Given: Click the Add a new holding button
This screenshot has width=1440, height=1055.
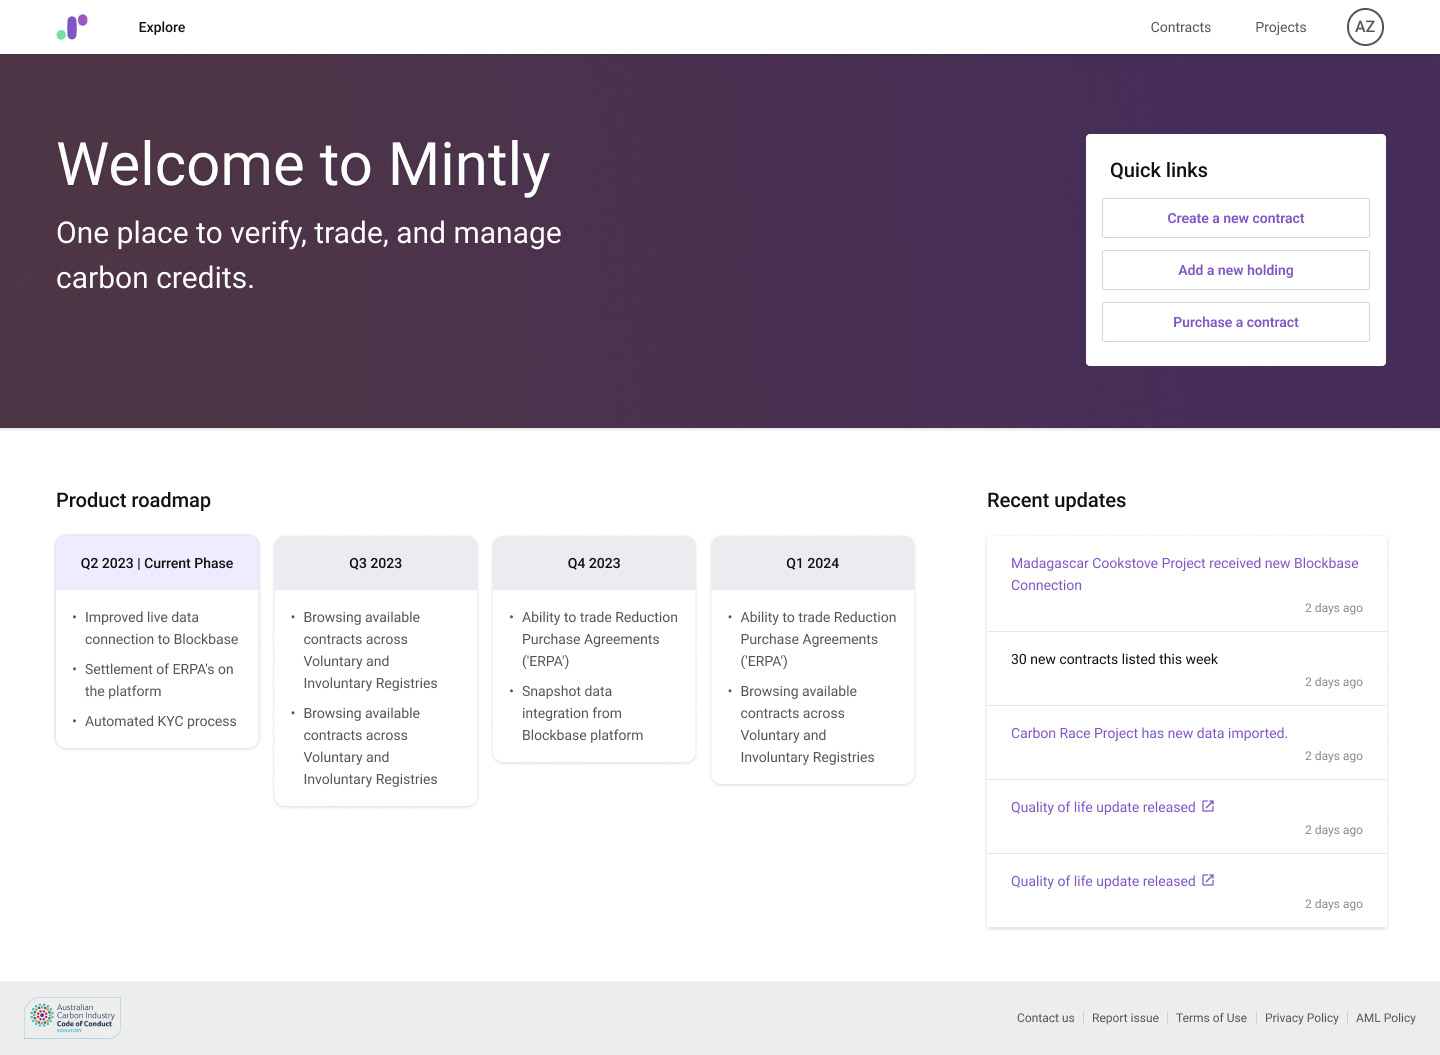Looking at the screenshot, I should 1235,270.
